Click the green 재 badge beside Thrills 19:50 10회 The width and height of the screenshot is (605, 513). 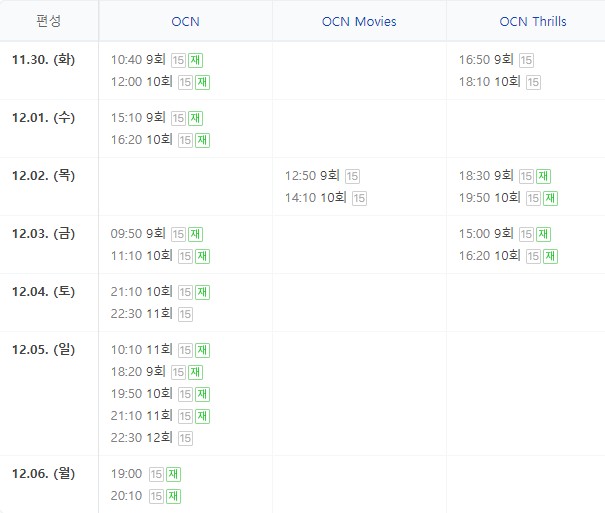pos(550,198)
